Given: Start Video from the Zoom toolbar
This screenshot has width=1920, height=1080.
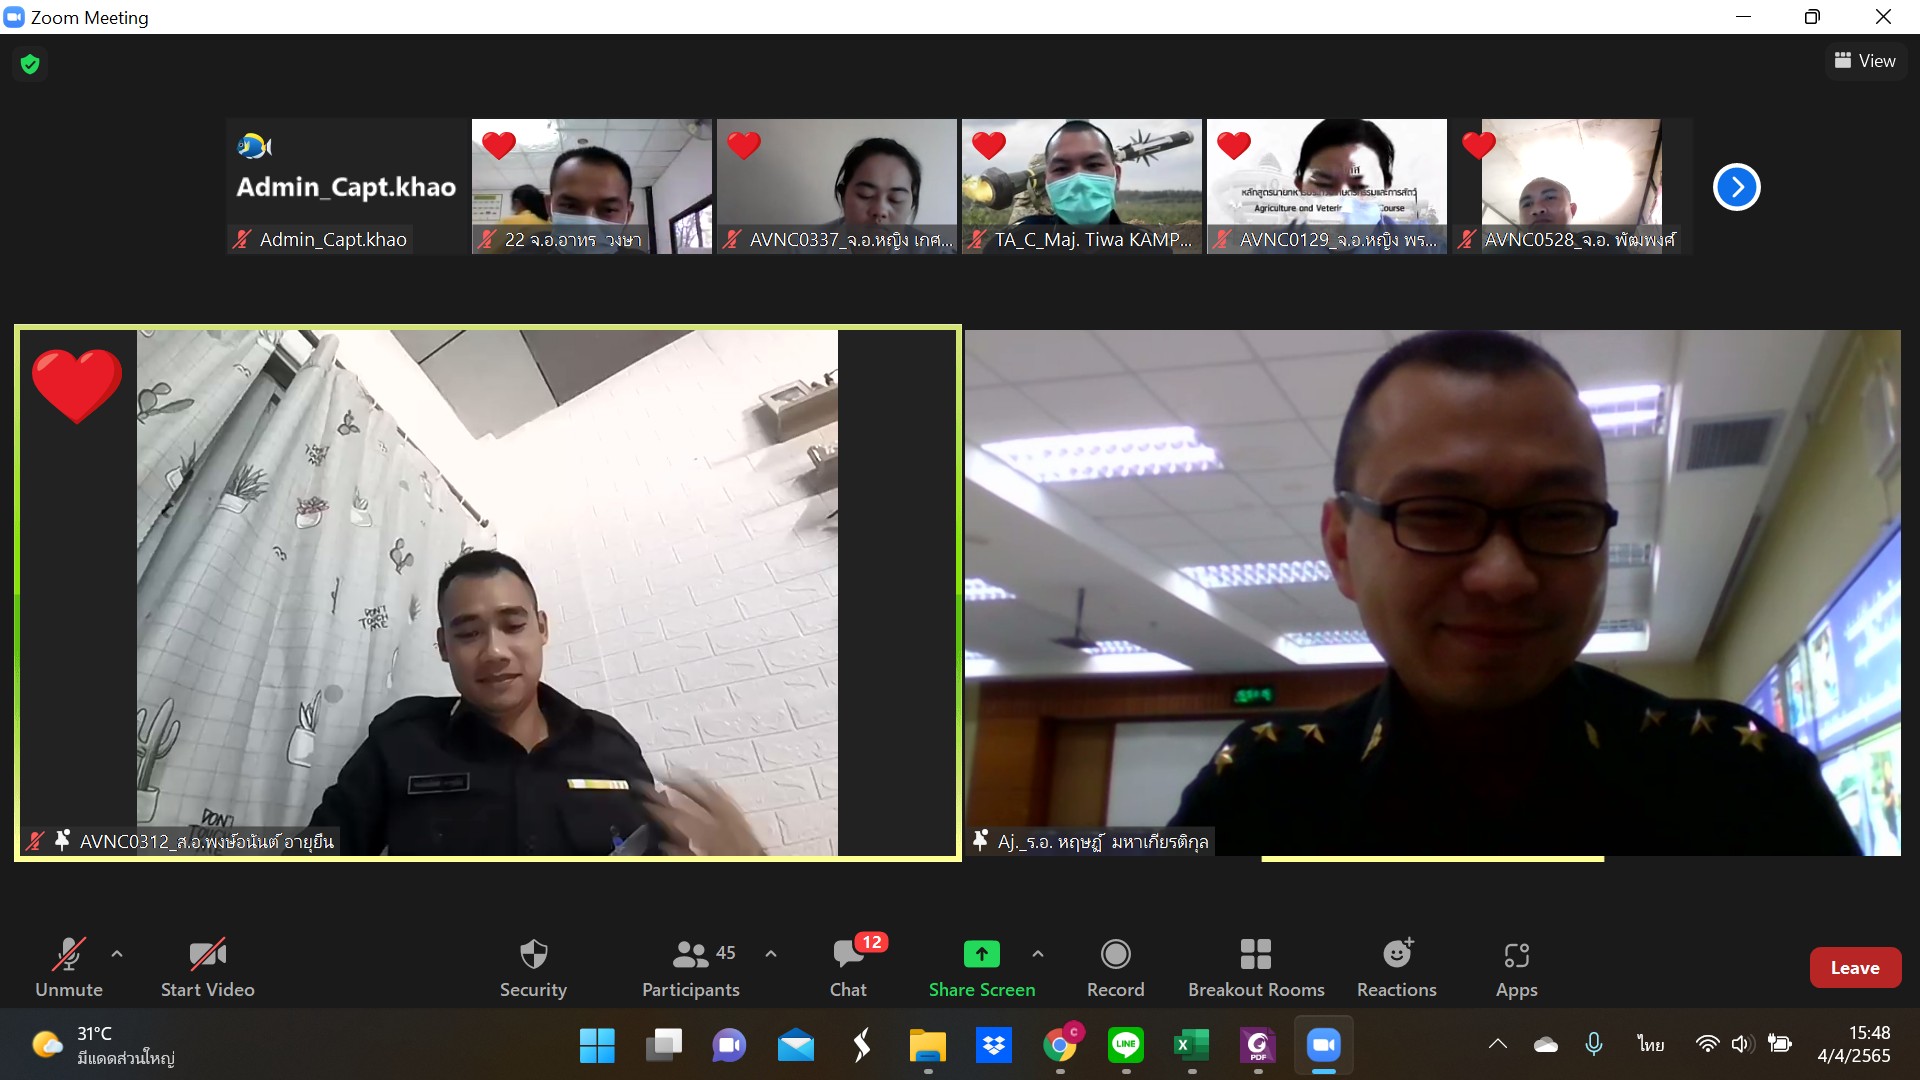Looking at the screenshot, I should (208, 967).
